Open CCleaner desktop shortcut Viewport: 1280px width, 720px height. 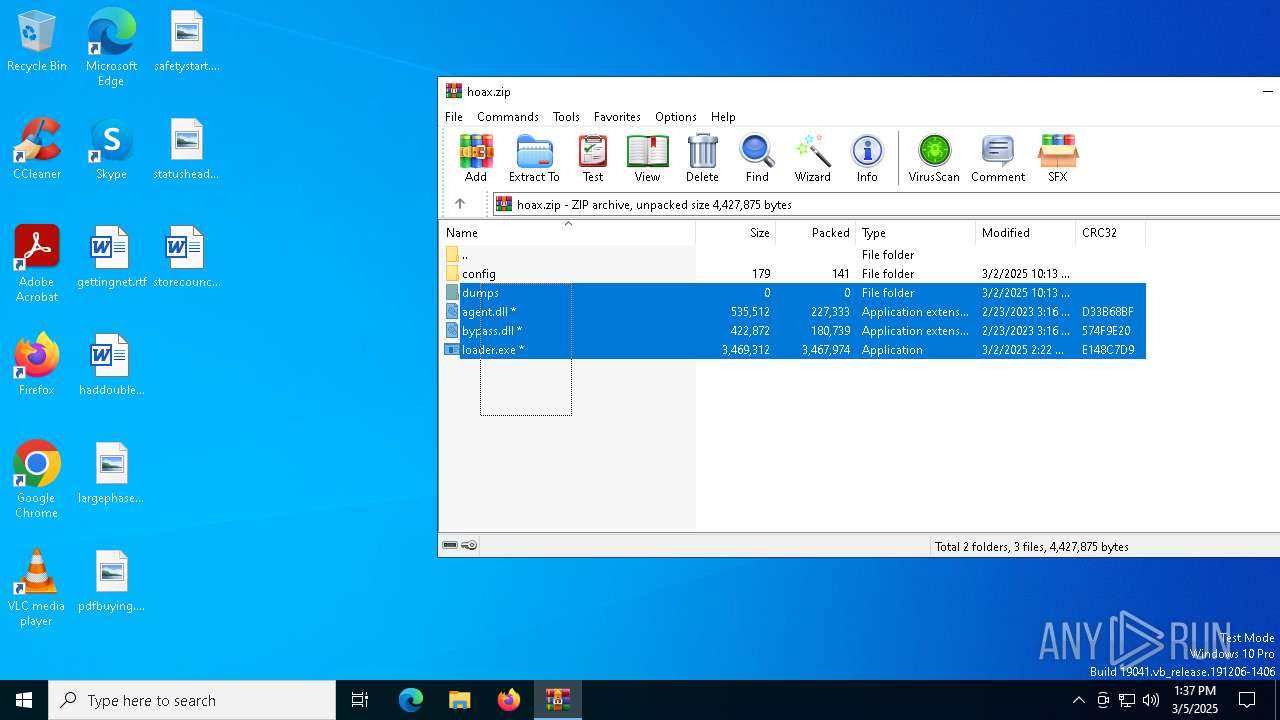coord(37,149)
